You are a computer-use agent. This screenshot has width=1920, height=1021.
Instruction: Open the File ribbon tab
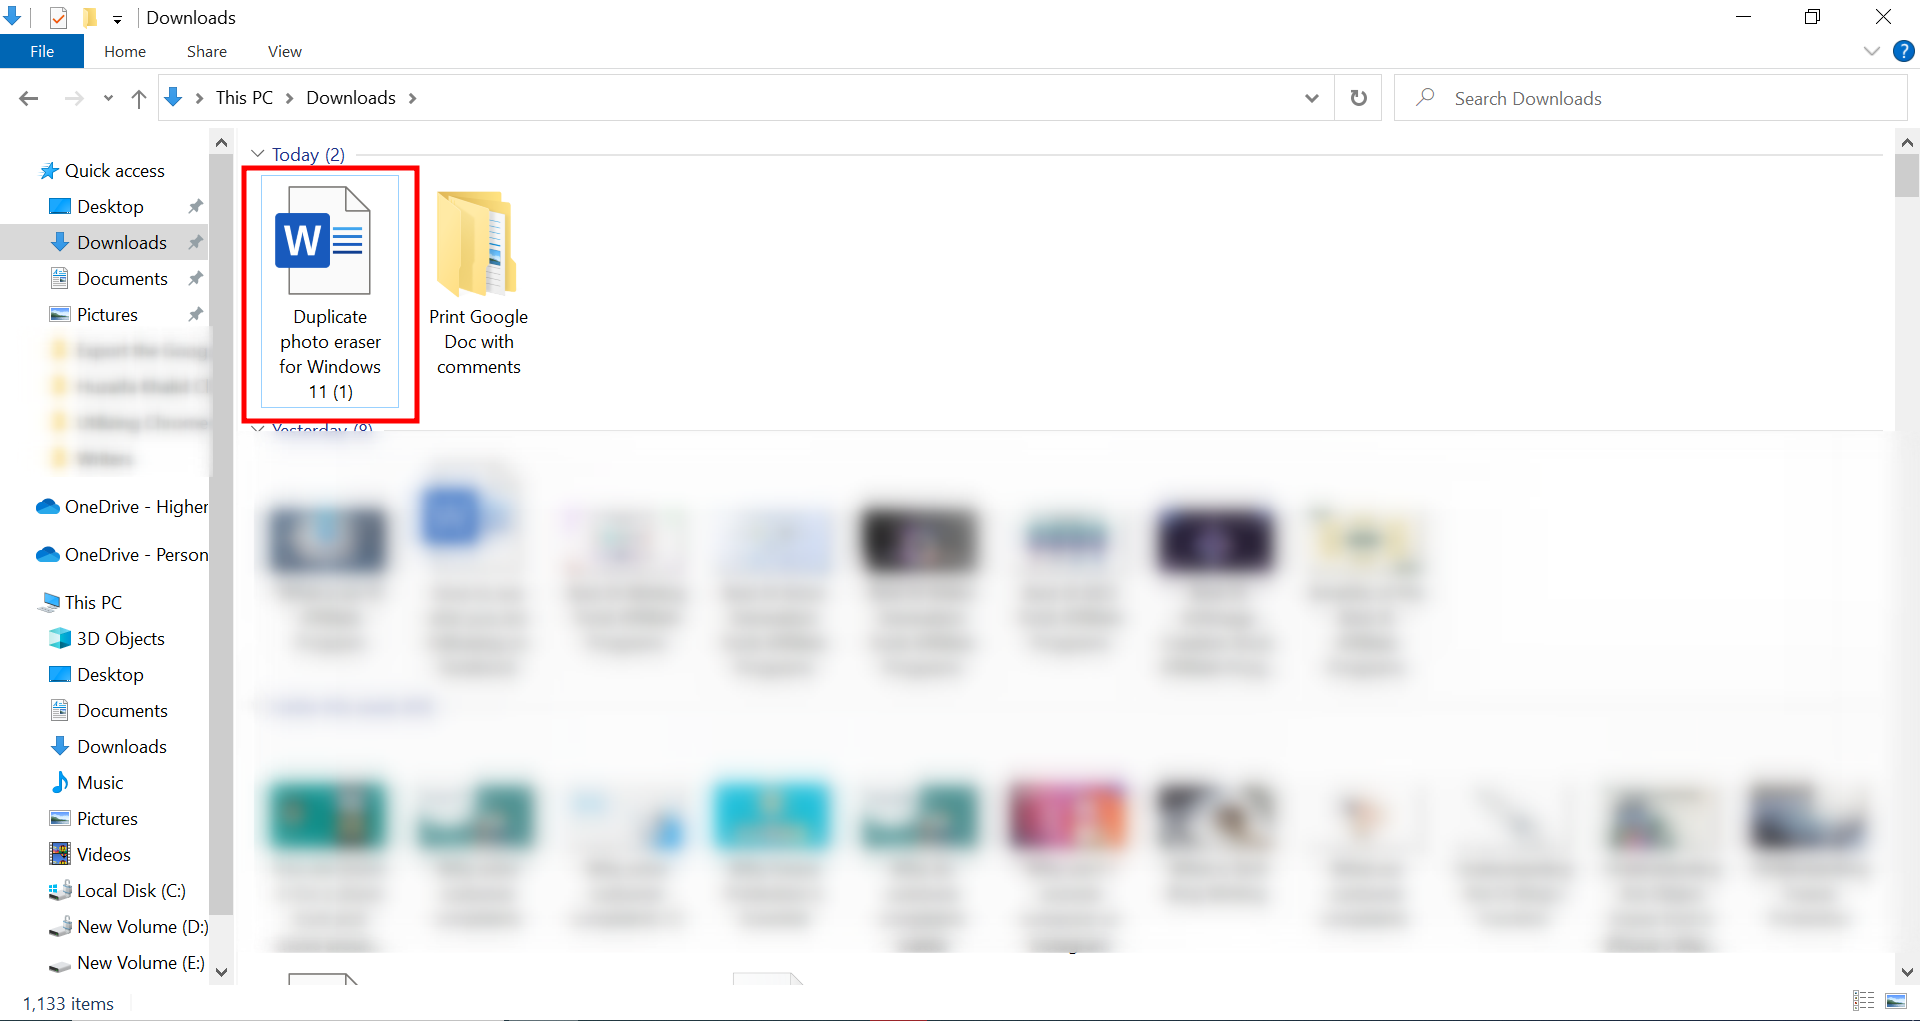[42, 51]
